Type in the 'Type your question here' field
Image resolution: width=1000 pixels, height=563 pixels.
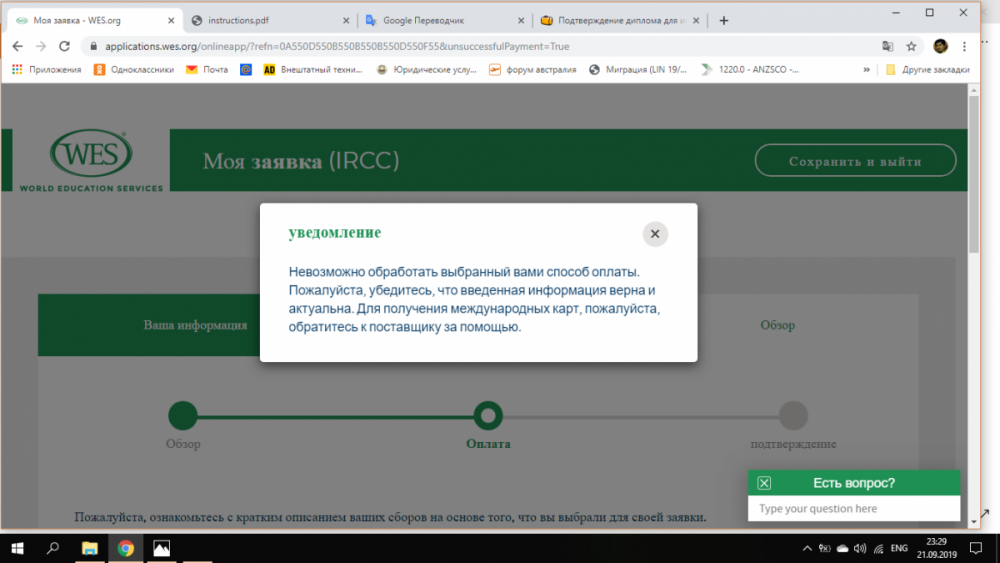[850, 509]
